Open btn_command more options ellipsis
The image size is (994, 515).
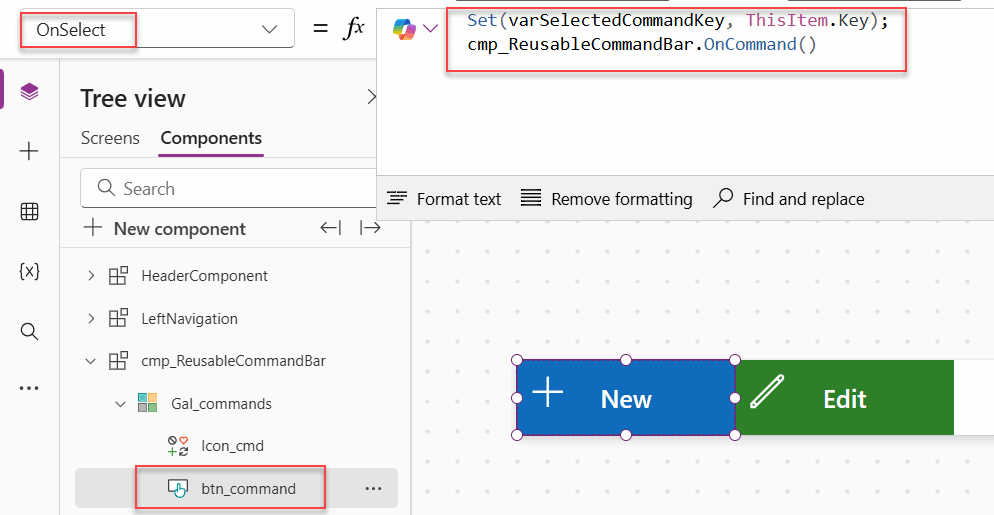tap(373, 488)
